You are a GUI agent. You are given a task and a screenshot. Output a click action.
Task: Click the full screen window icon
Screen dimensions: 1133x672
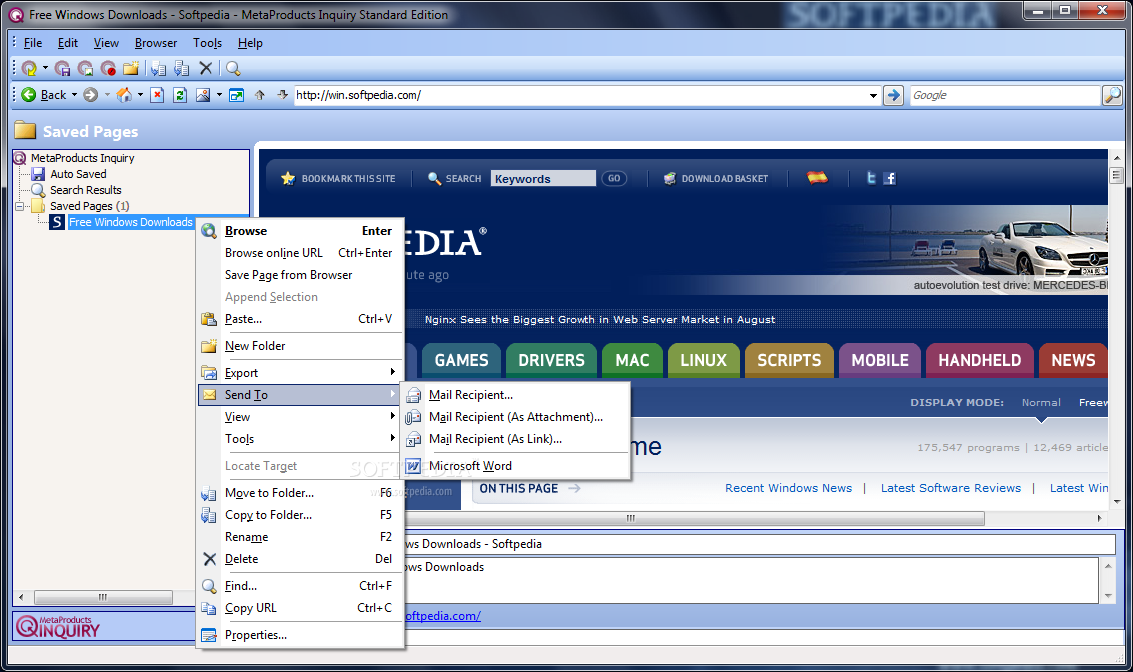click(236, 95)
